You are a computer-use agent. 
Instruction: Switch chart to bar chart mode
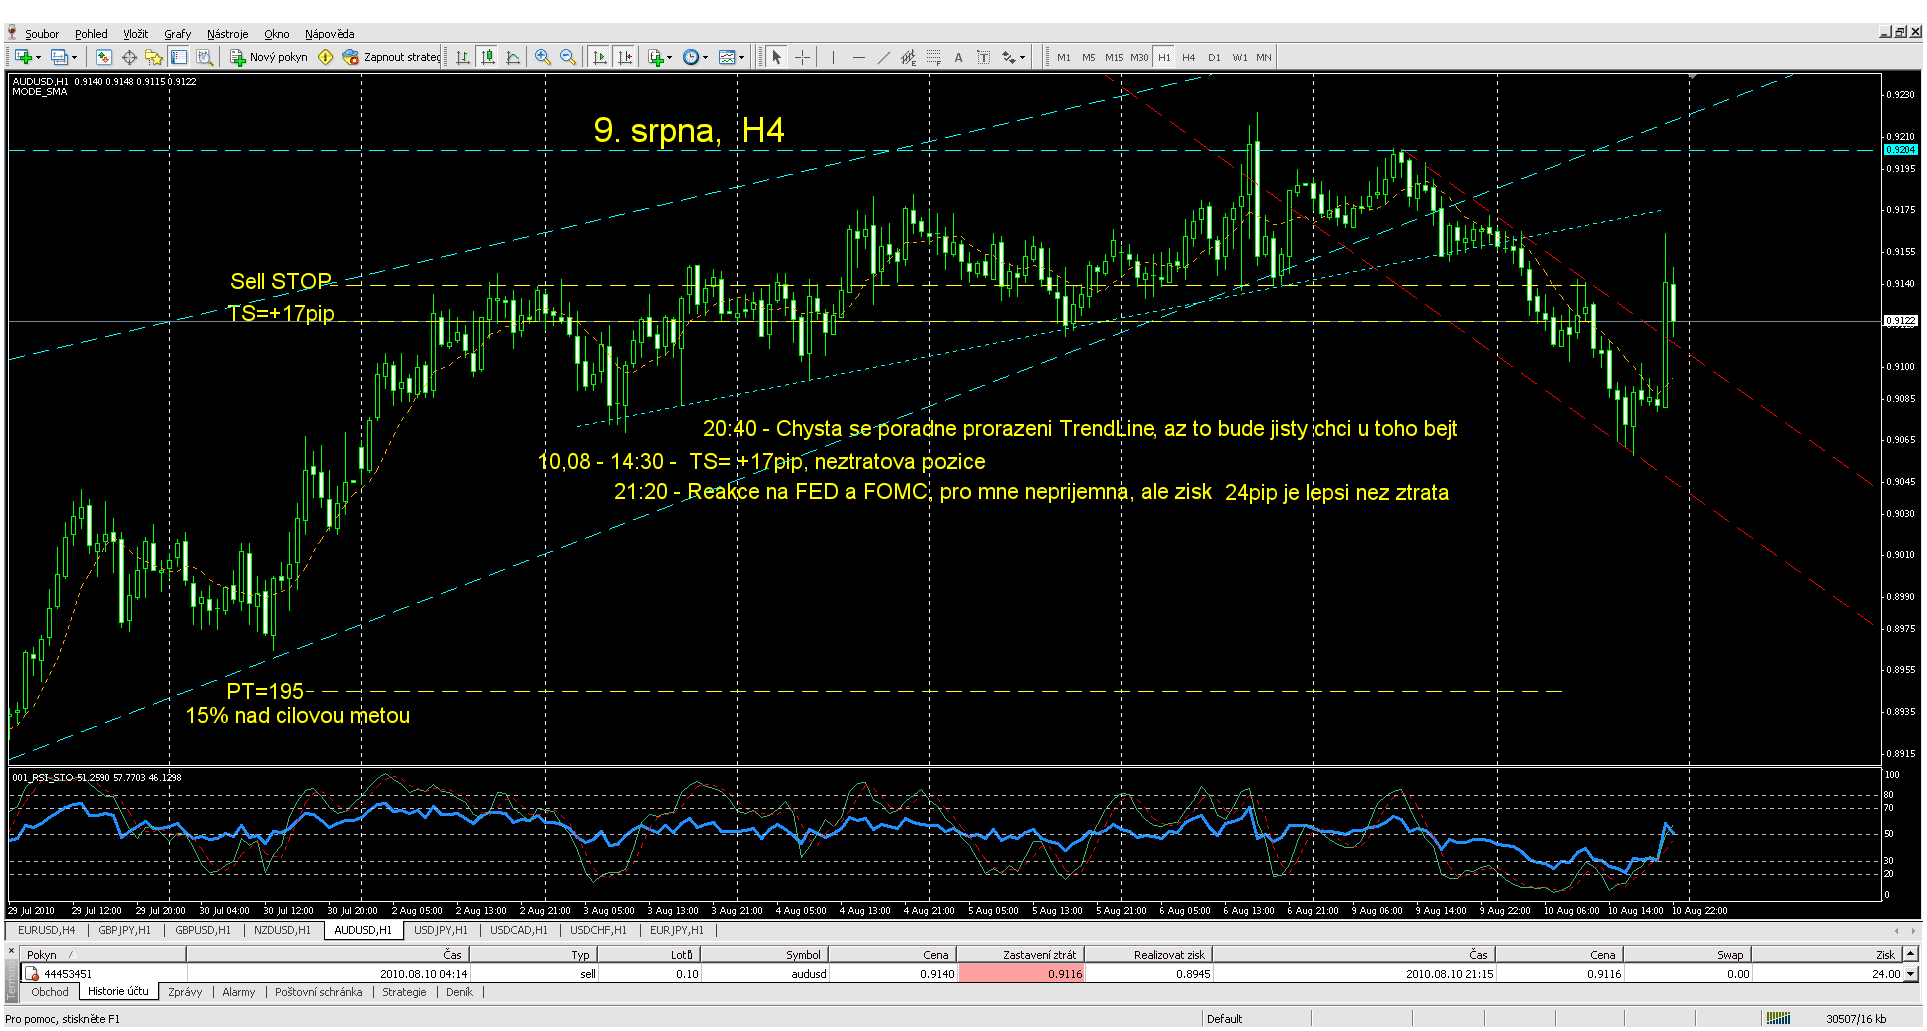tap(463, 57)
